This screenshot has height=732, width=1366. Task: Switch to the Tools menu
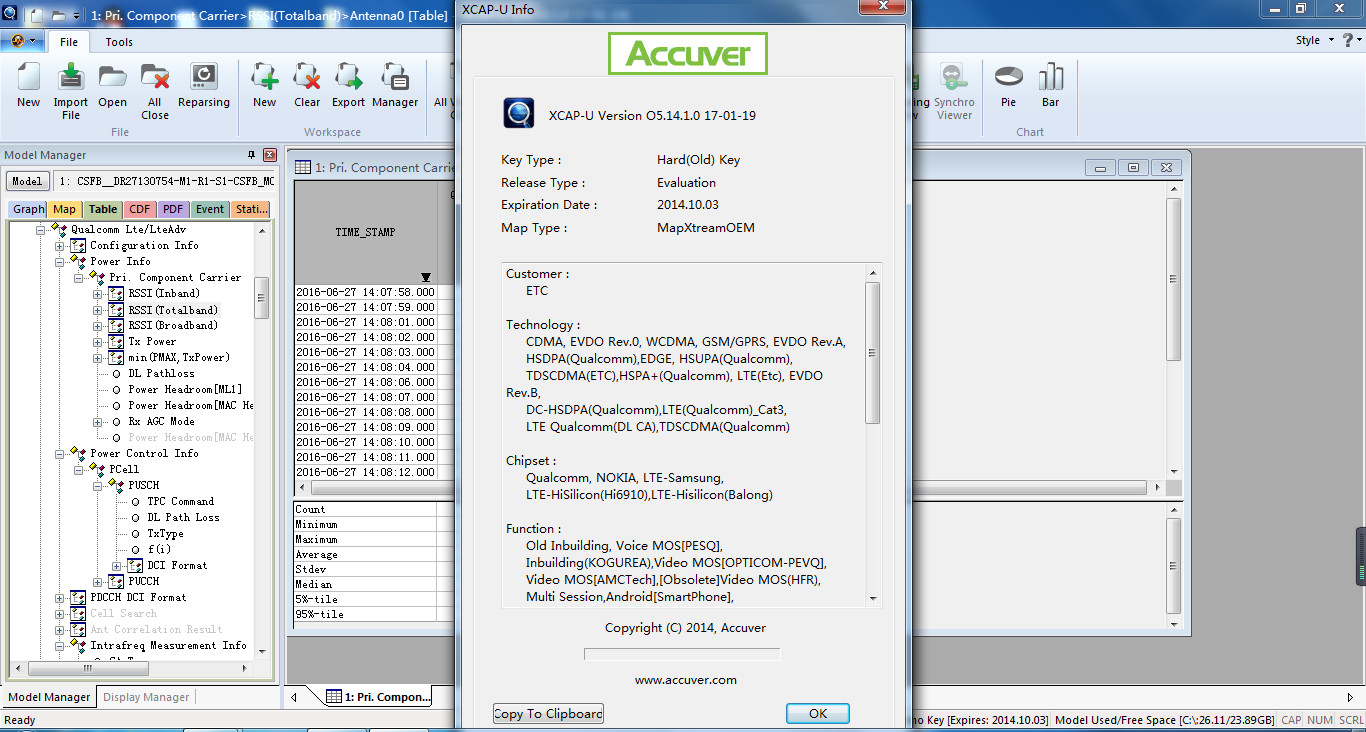pos(119,42)
